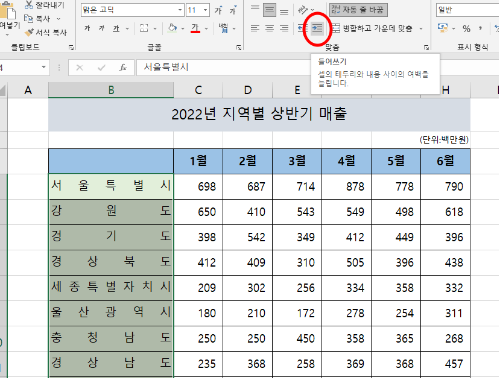Image resolution: width=499 pixels, height=378 pixels.
Task: Open the font size 11 dropdown
Action: [206, 10]
